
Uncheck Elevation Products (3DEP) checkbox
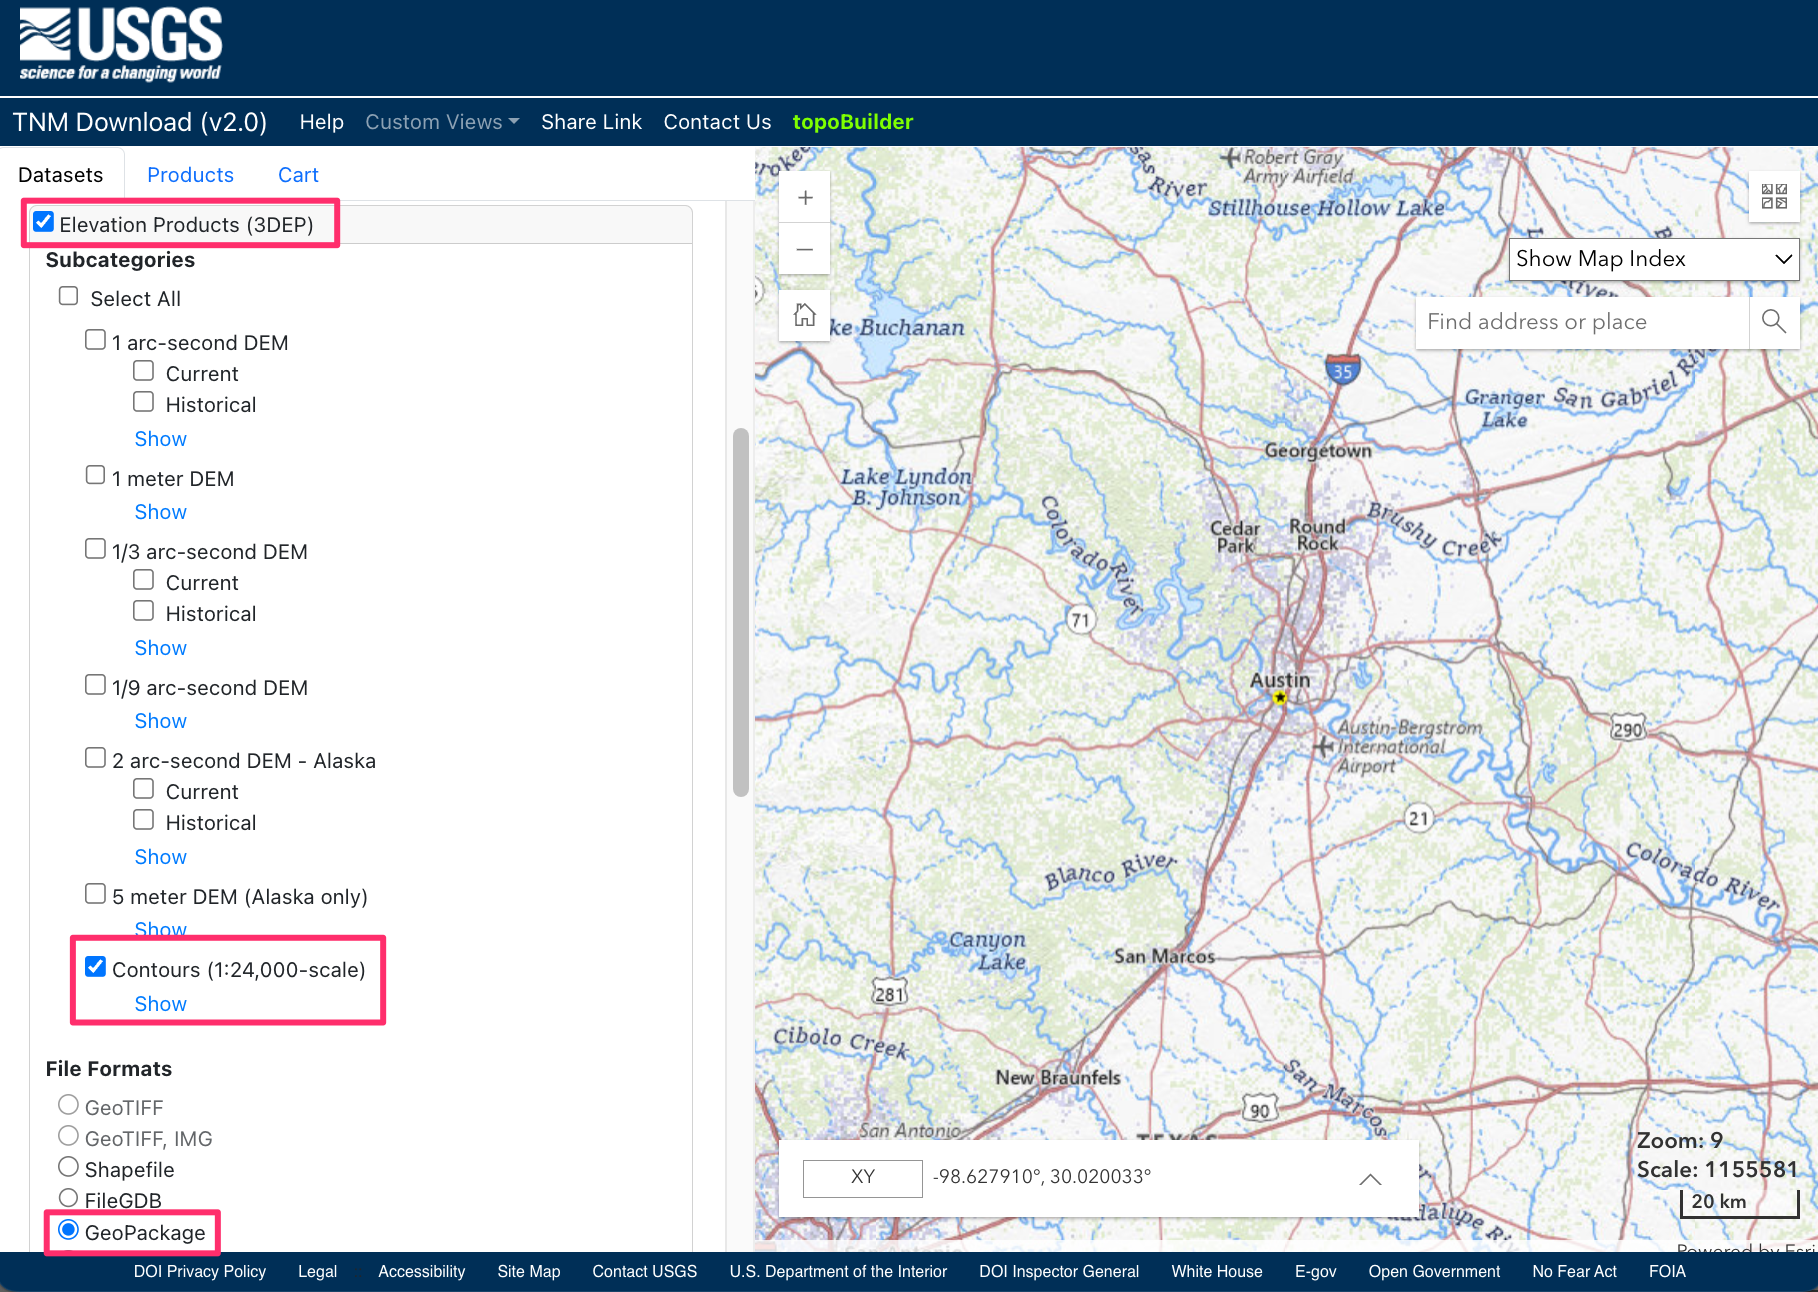pos(44,222)
